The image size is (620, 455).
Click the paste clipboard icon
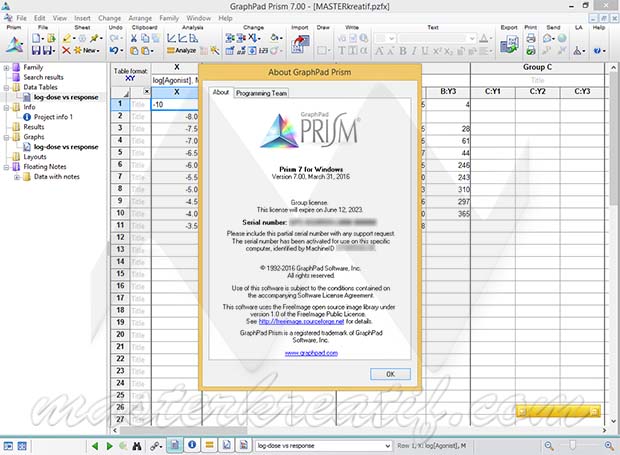click(x=134, y=50)
